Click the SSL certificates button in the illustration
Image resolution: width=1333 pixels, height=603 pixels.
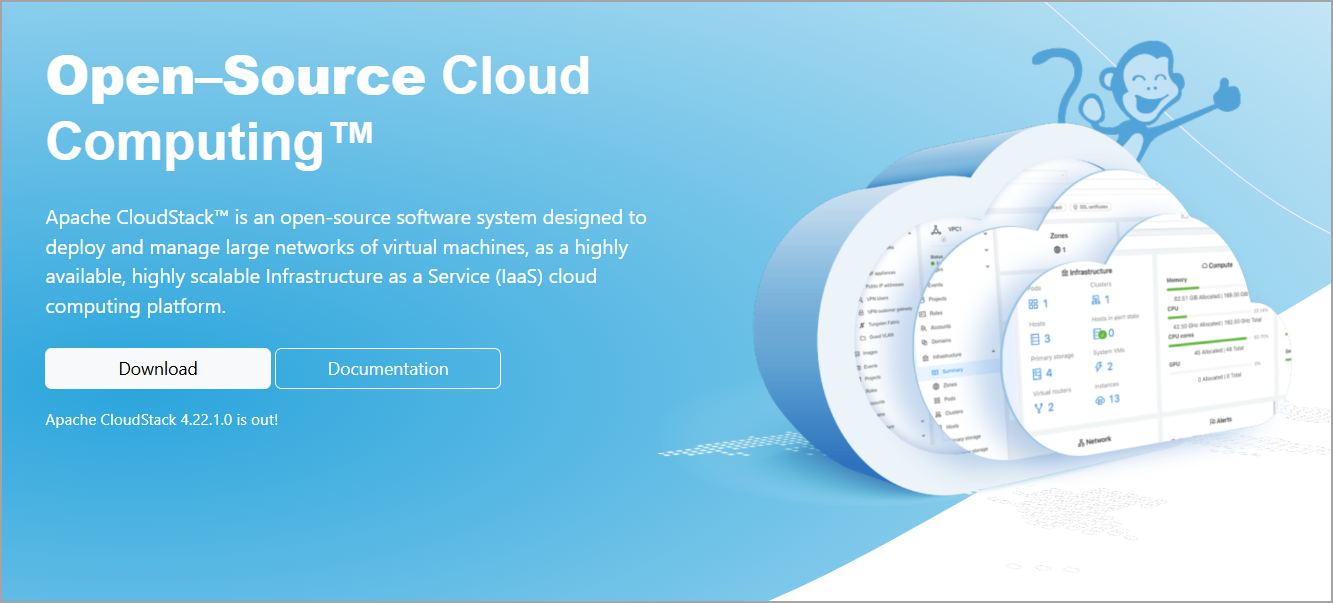click(x=1091, y=207)
